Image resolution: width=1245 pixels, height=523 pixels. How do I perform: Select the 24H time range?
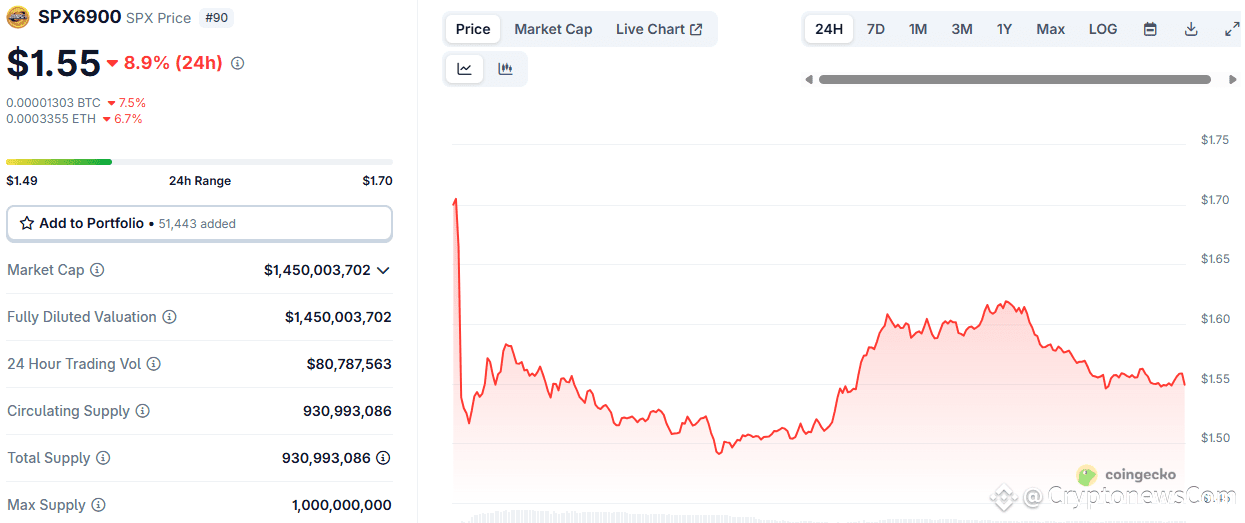[x=829, y=29]
